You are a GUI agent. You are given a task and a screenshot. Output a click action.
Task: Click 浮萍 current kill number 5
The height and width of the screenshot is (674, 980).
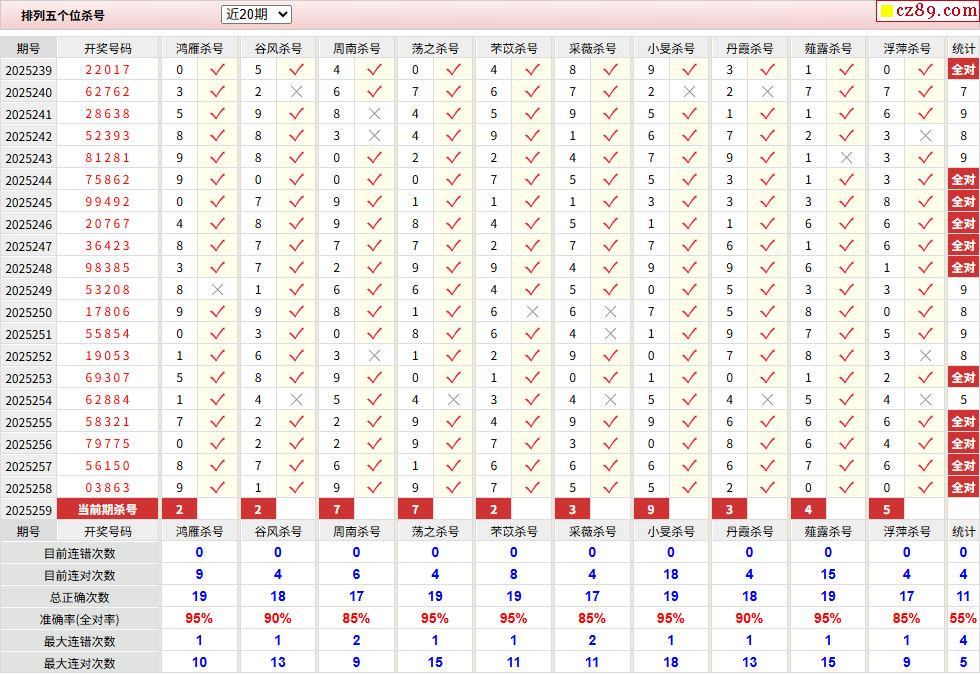pos(886,510)
